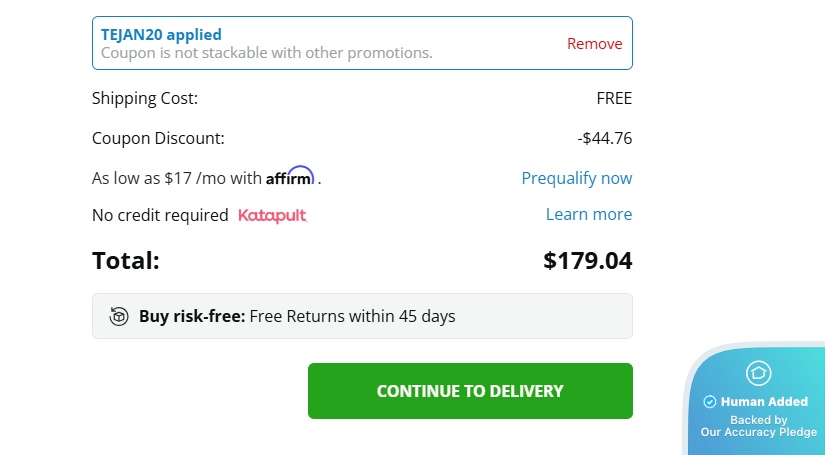
Task: Click the FREE shipping cost value
Action: click(614, 98)
